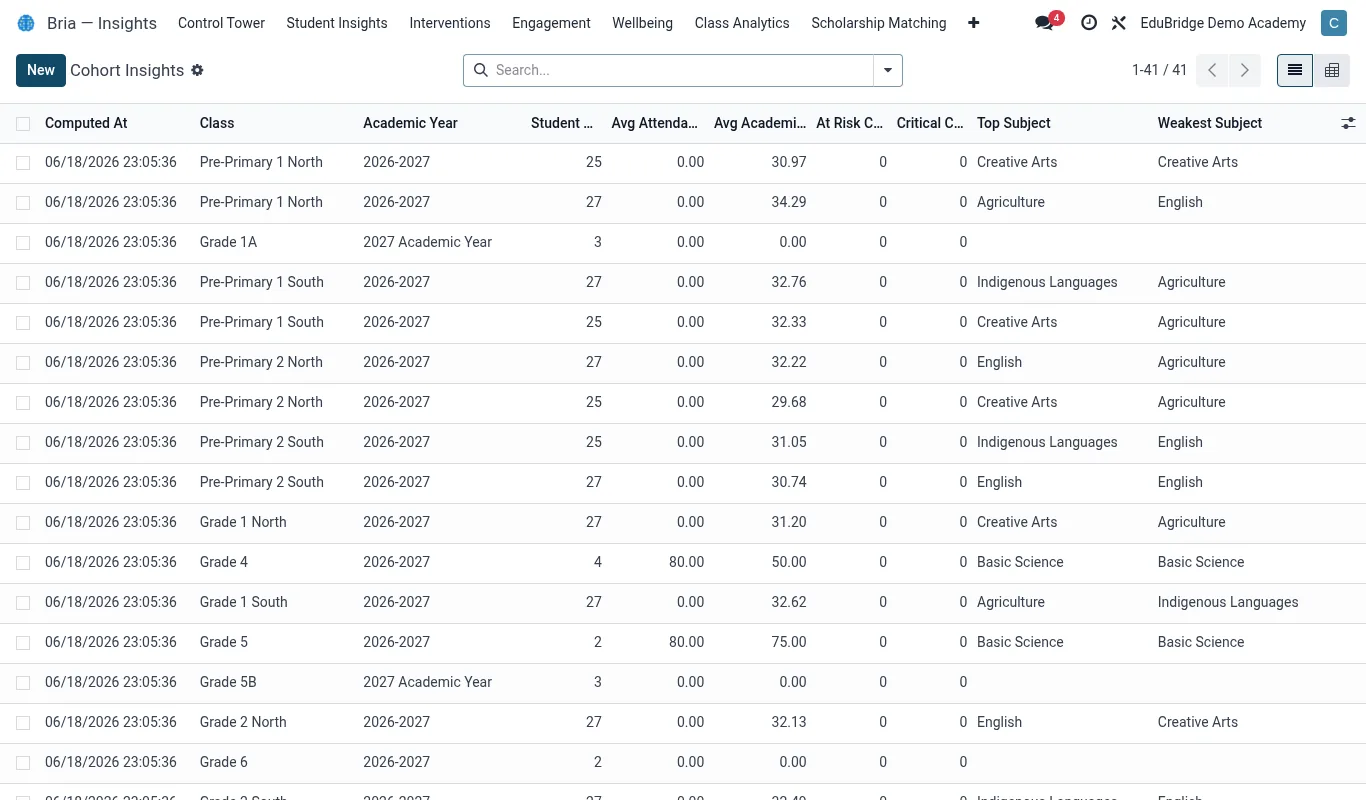Go to the previous page of records
The width and height of the screenshot is (1366, 800).
click(1212, 70)
